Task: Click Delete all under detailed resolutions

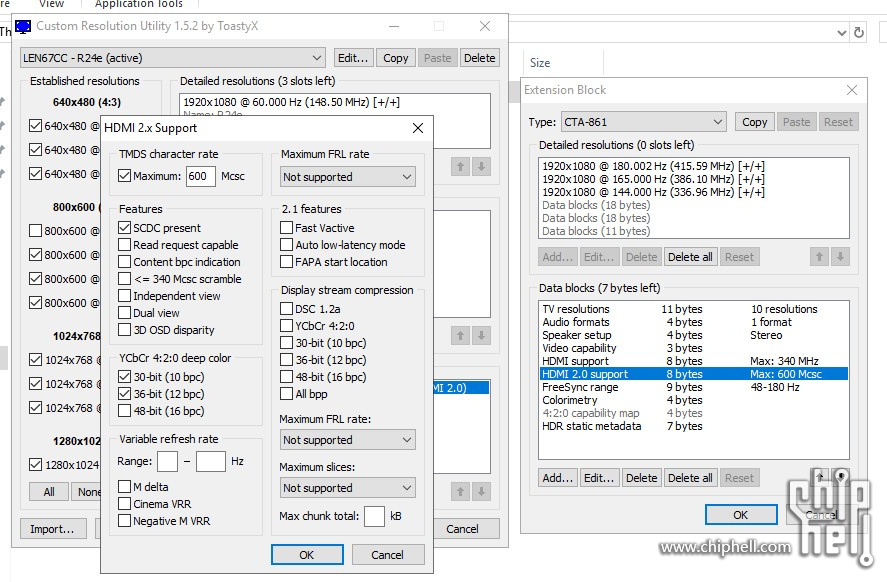Action: (x=690, y=257)
